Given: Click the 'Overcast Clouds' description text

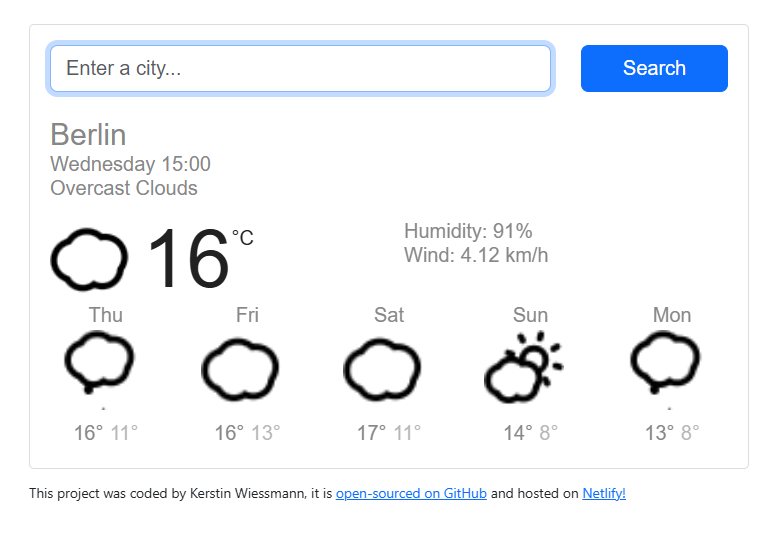Looking at the screenshot, I should (124, 188).
